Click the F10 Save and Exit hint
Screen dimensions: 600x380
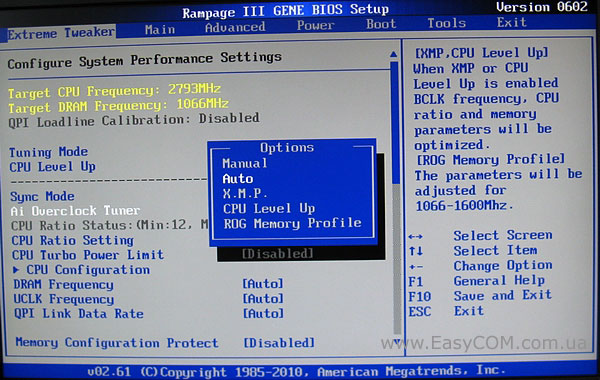click(480, 295)
